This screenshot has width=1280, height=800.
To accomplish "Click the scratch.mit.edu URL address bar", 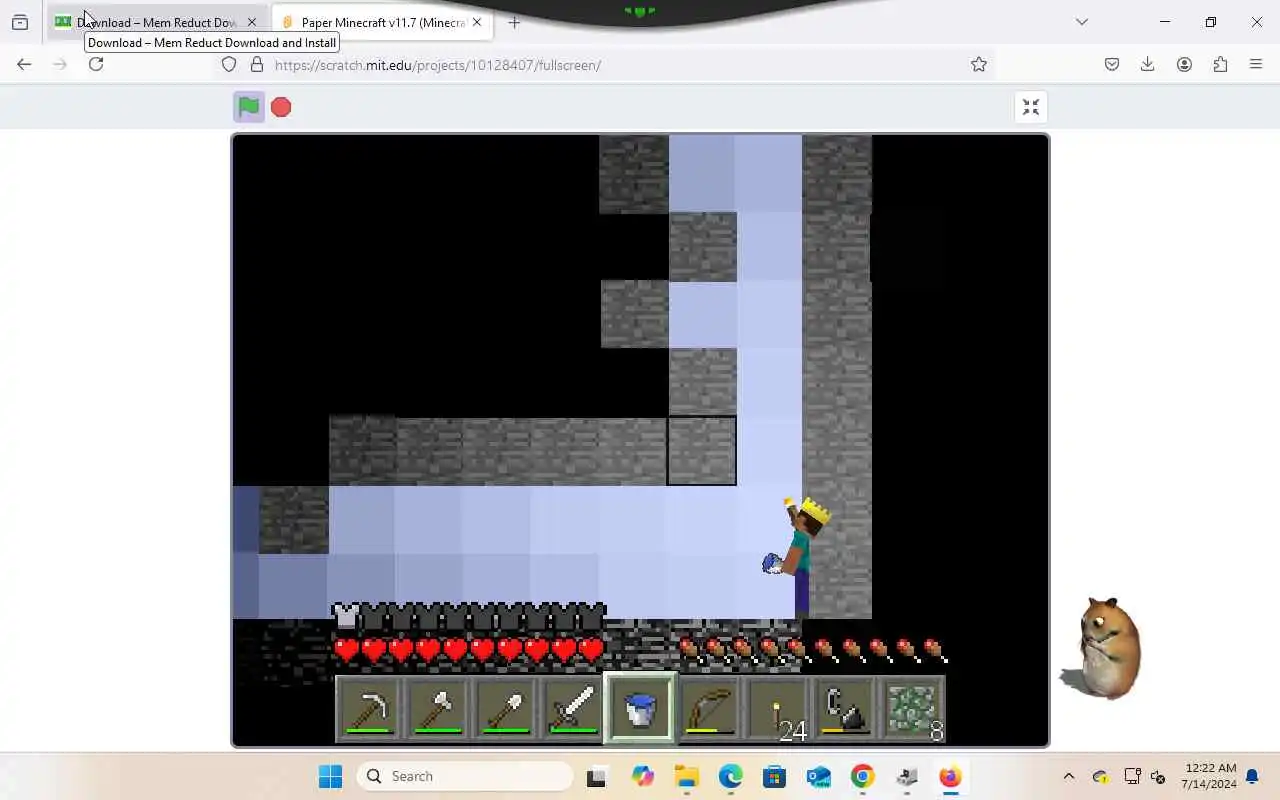I will (608, 64).
